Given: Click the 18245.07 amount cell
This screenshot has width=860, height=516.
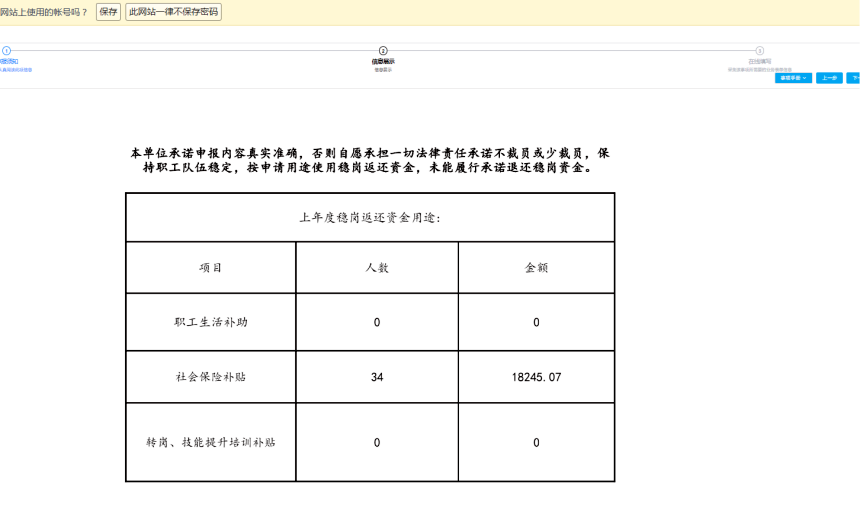Looking at the screenshot, I should click(536, 377).
